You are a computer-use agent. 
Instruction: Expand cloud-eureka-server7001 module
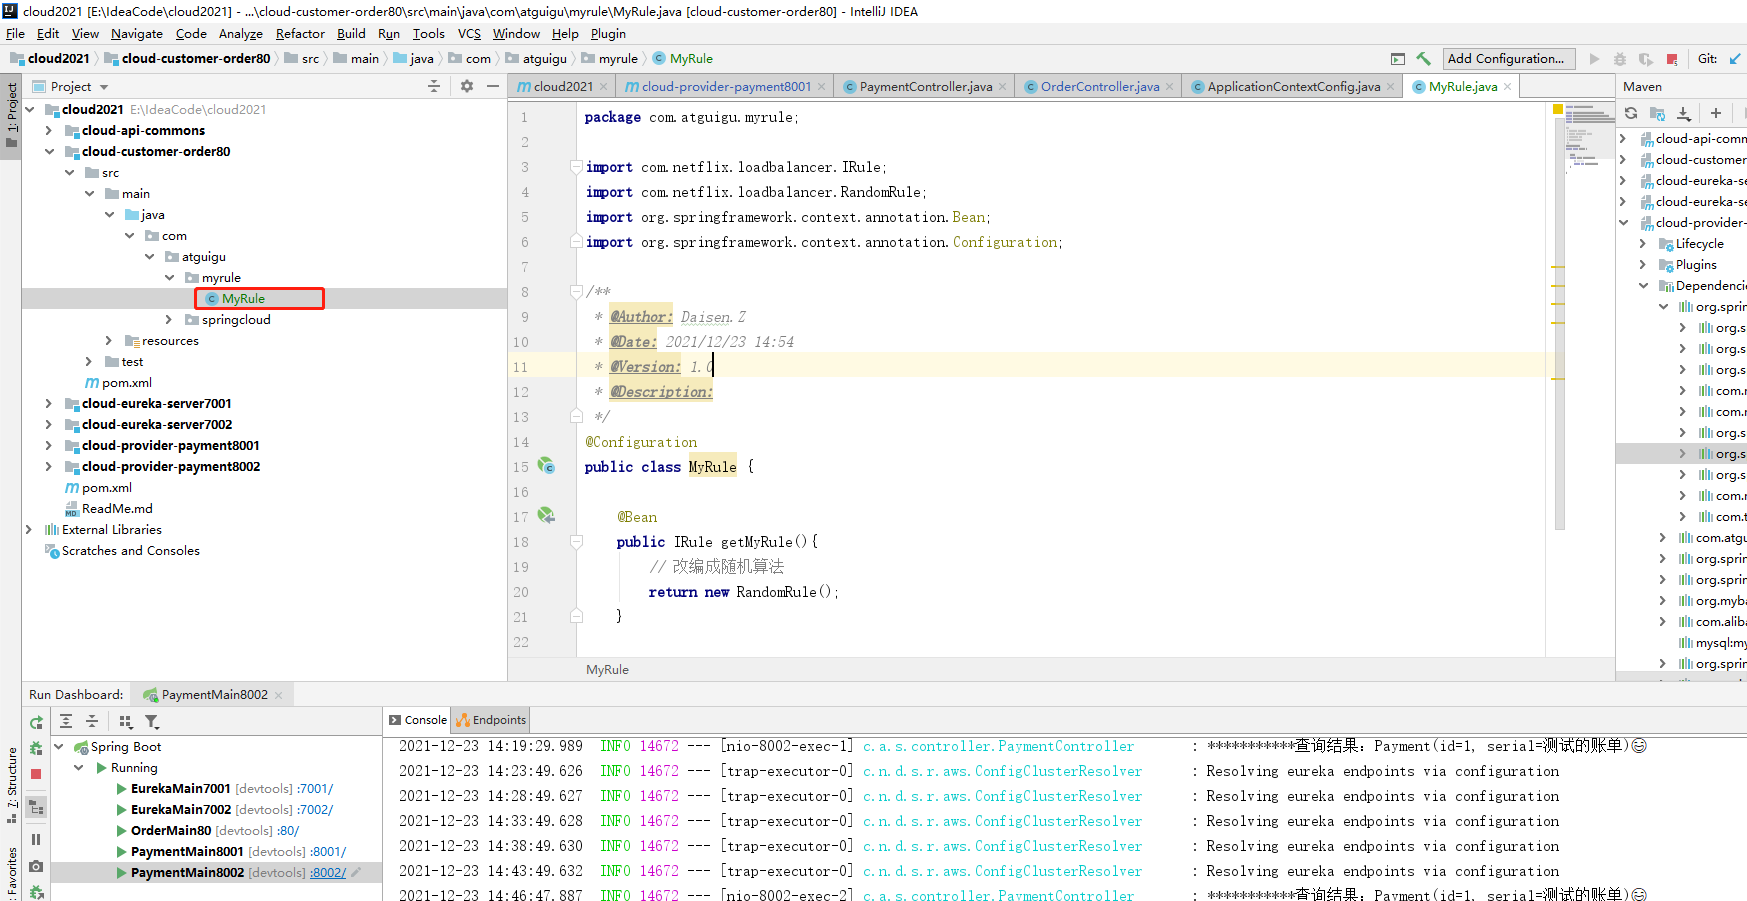click(x=49, y=404)
